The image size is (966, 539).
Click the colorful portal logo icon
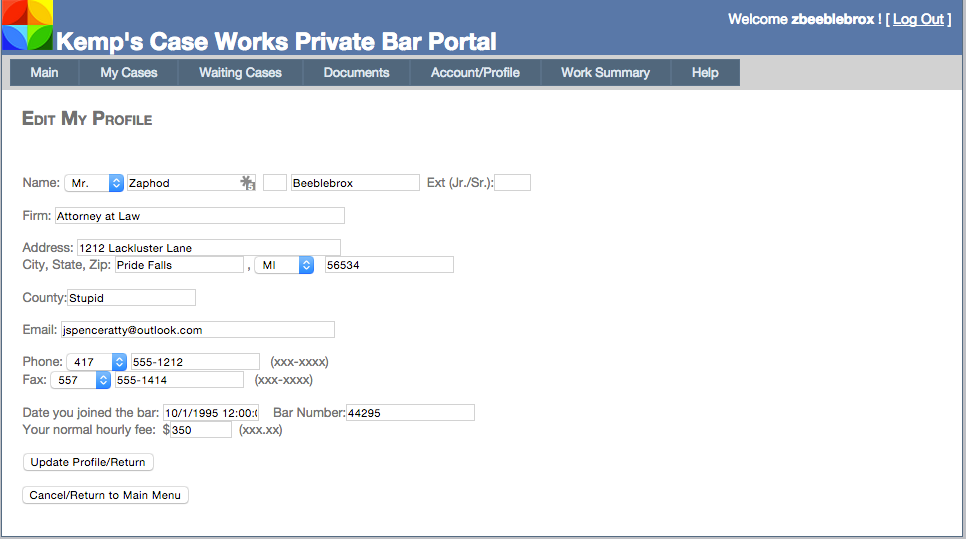(26, 25)
